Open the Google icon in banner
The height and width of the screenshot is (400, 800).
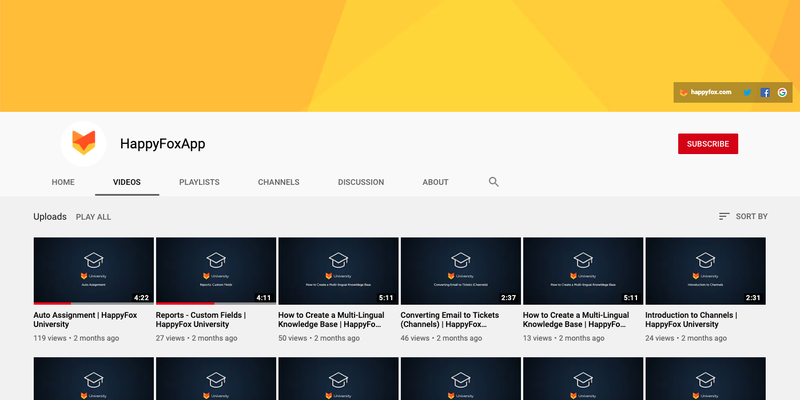(x=782, y=92)
